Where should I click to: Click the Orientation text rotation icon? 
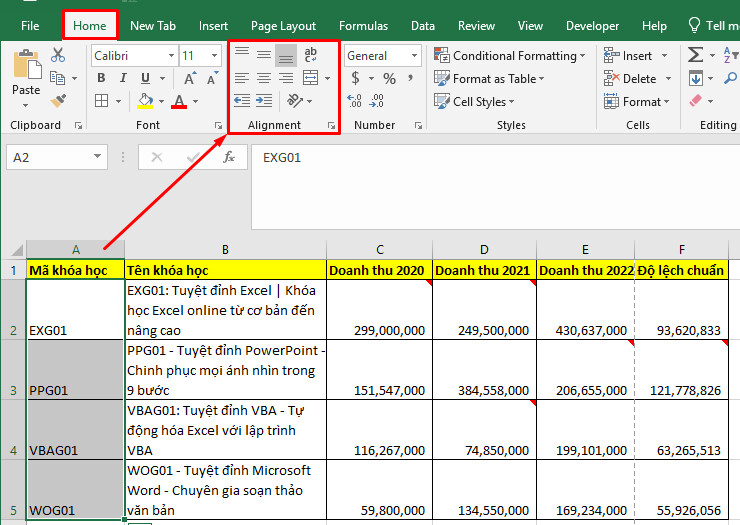(295, 101)
